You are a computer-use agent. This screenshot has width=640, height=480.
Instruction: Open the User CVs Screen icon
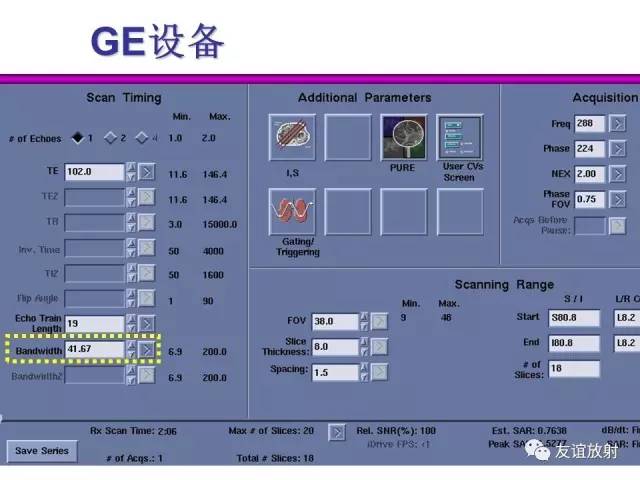[460, 137]
